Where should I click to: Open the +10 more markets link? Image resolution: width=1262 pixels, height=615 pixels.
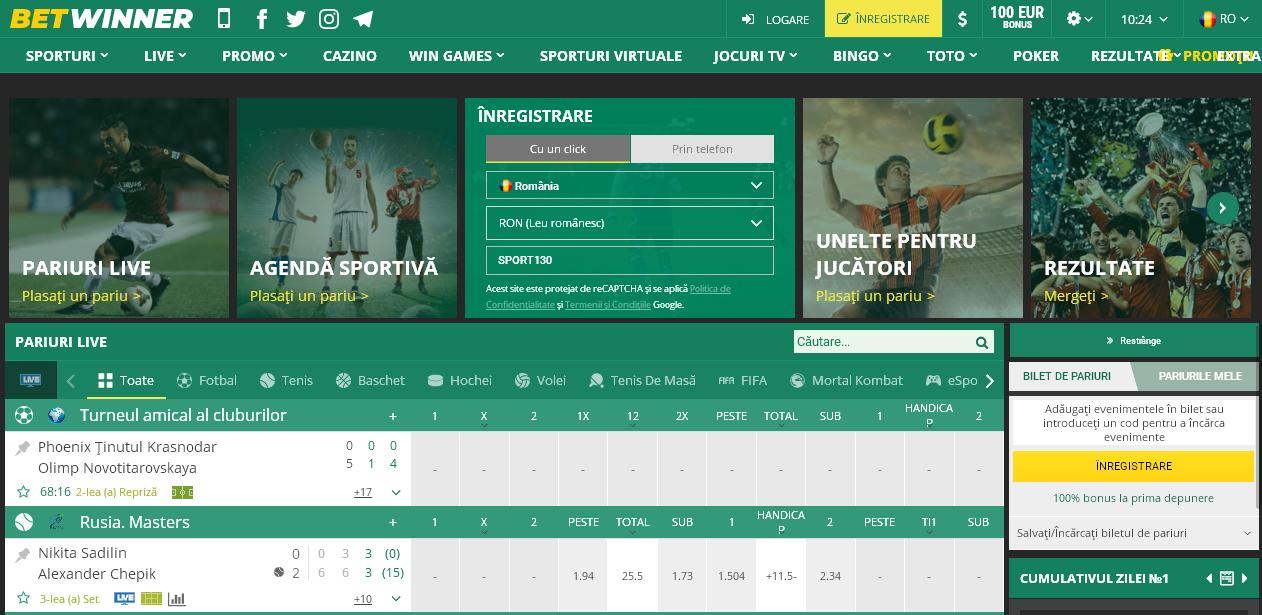(x=363, y=599)
